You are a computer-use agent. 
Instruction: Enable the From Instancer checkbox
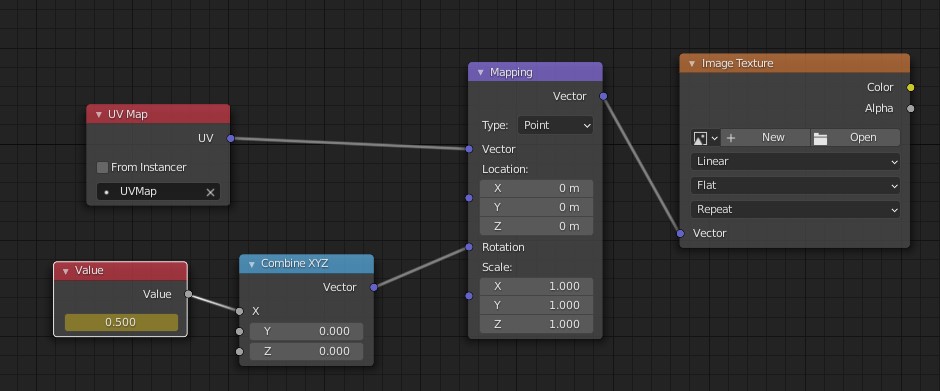pyautogui.click(x=103, y=167)
